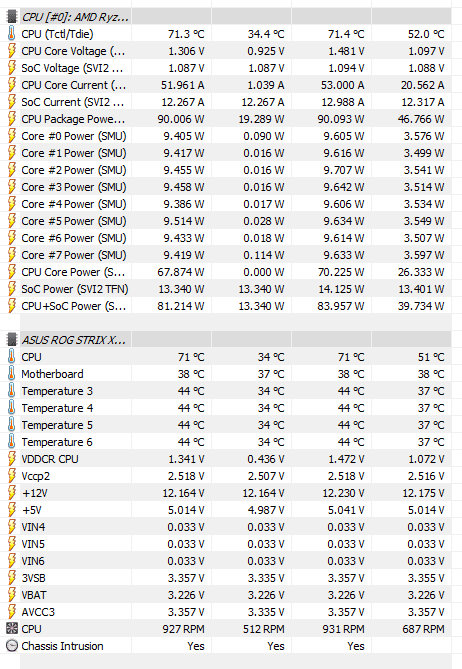Click the 90.093 W maximum package power value

pyautogui.click(x=341, y=119)
